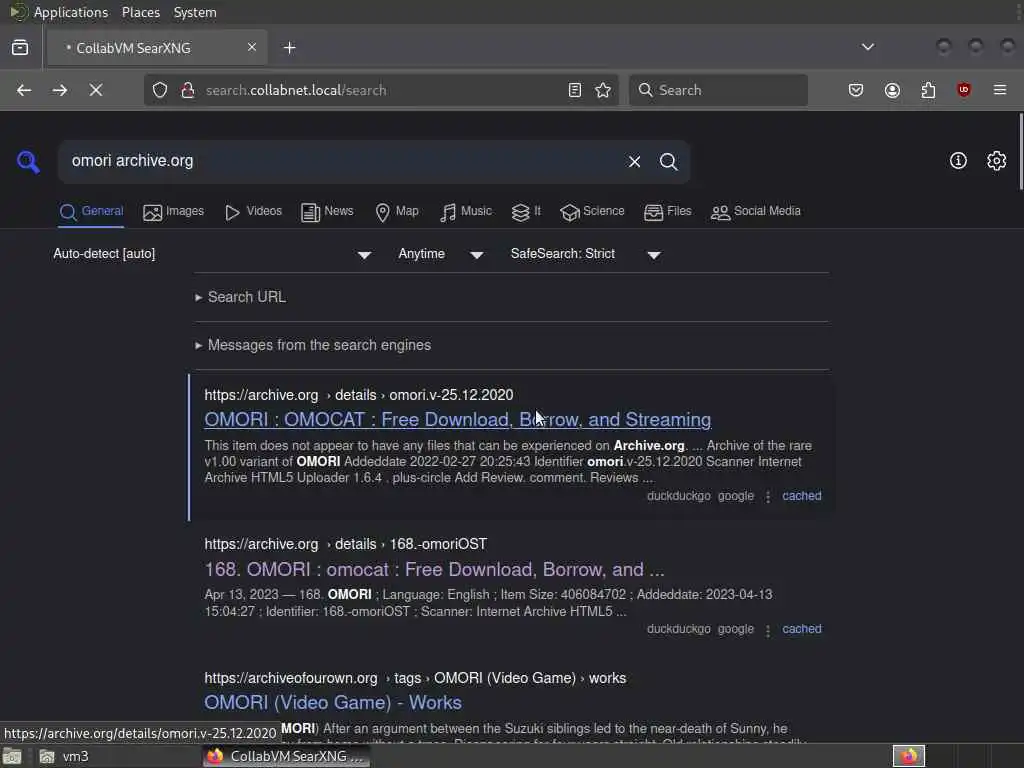Open Firefox account menu

pos(892,90)
